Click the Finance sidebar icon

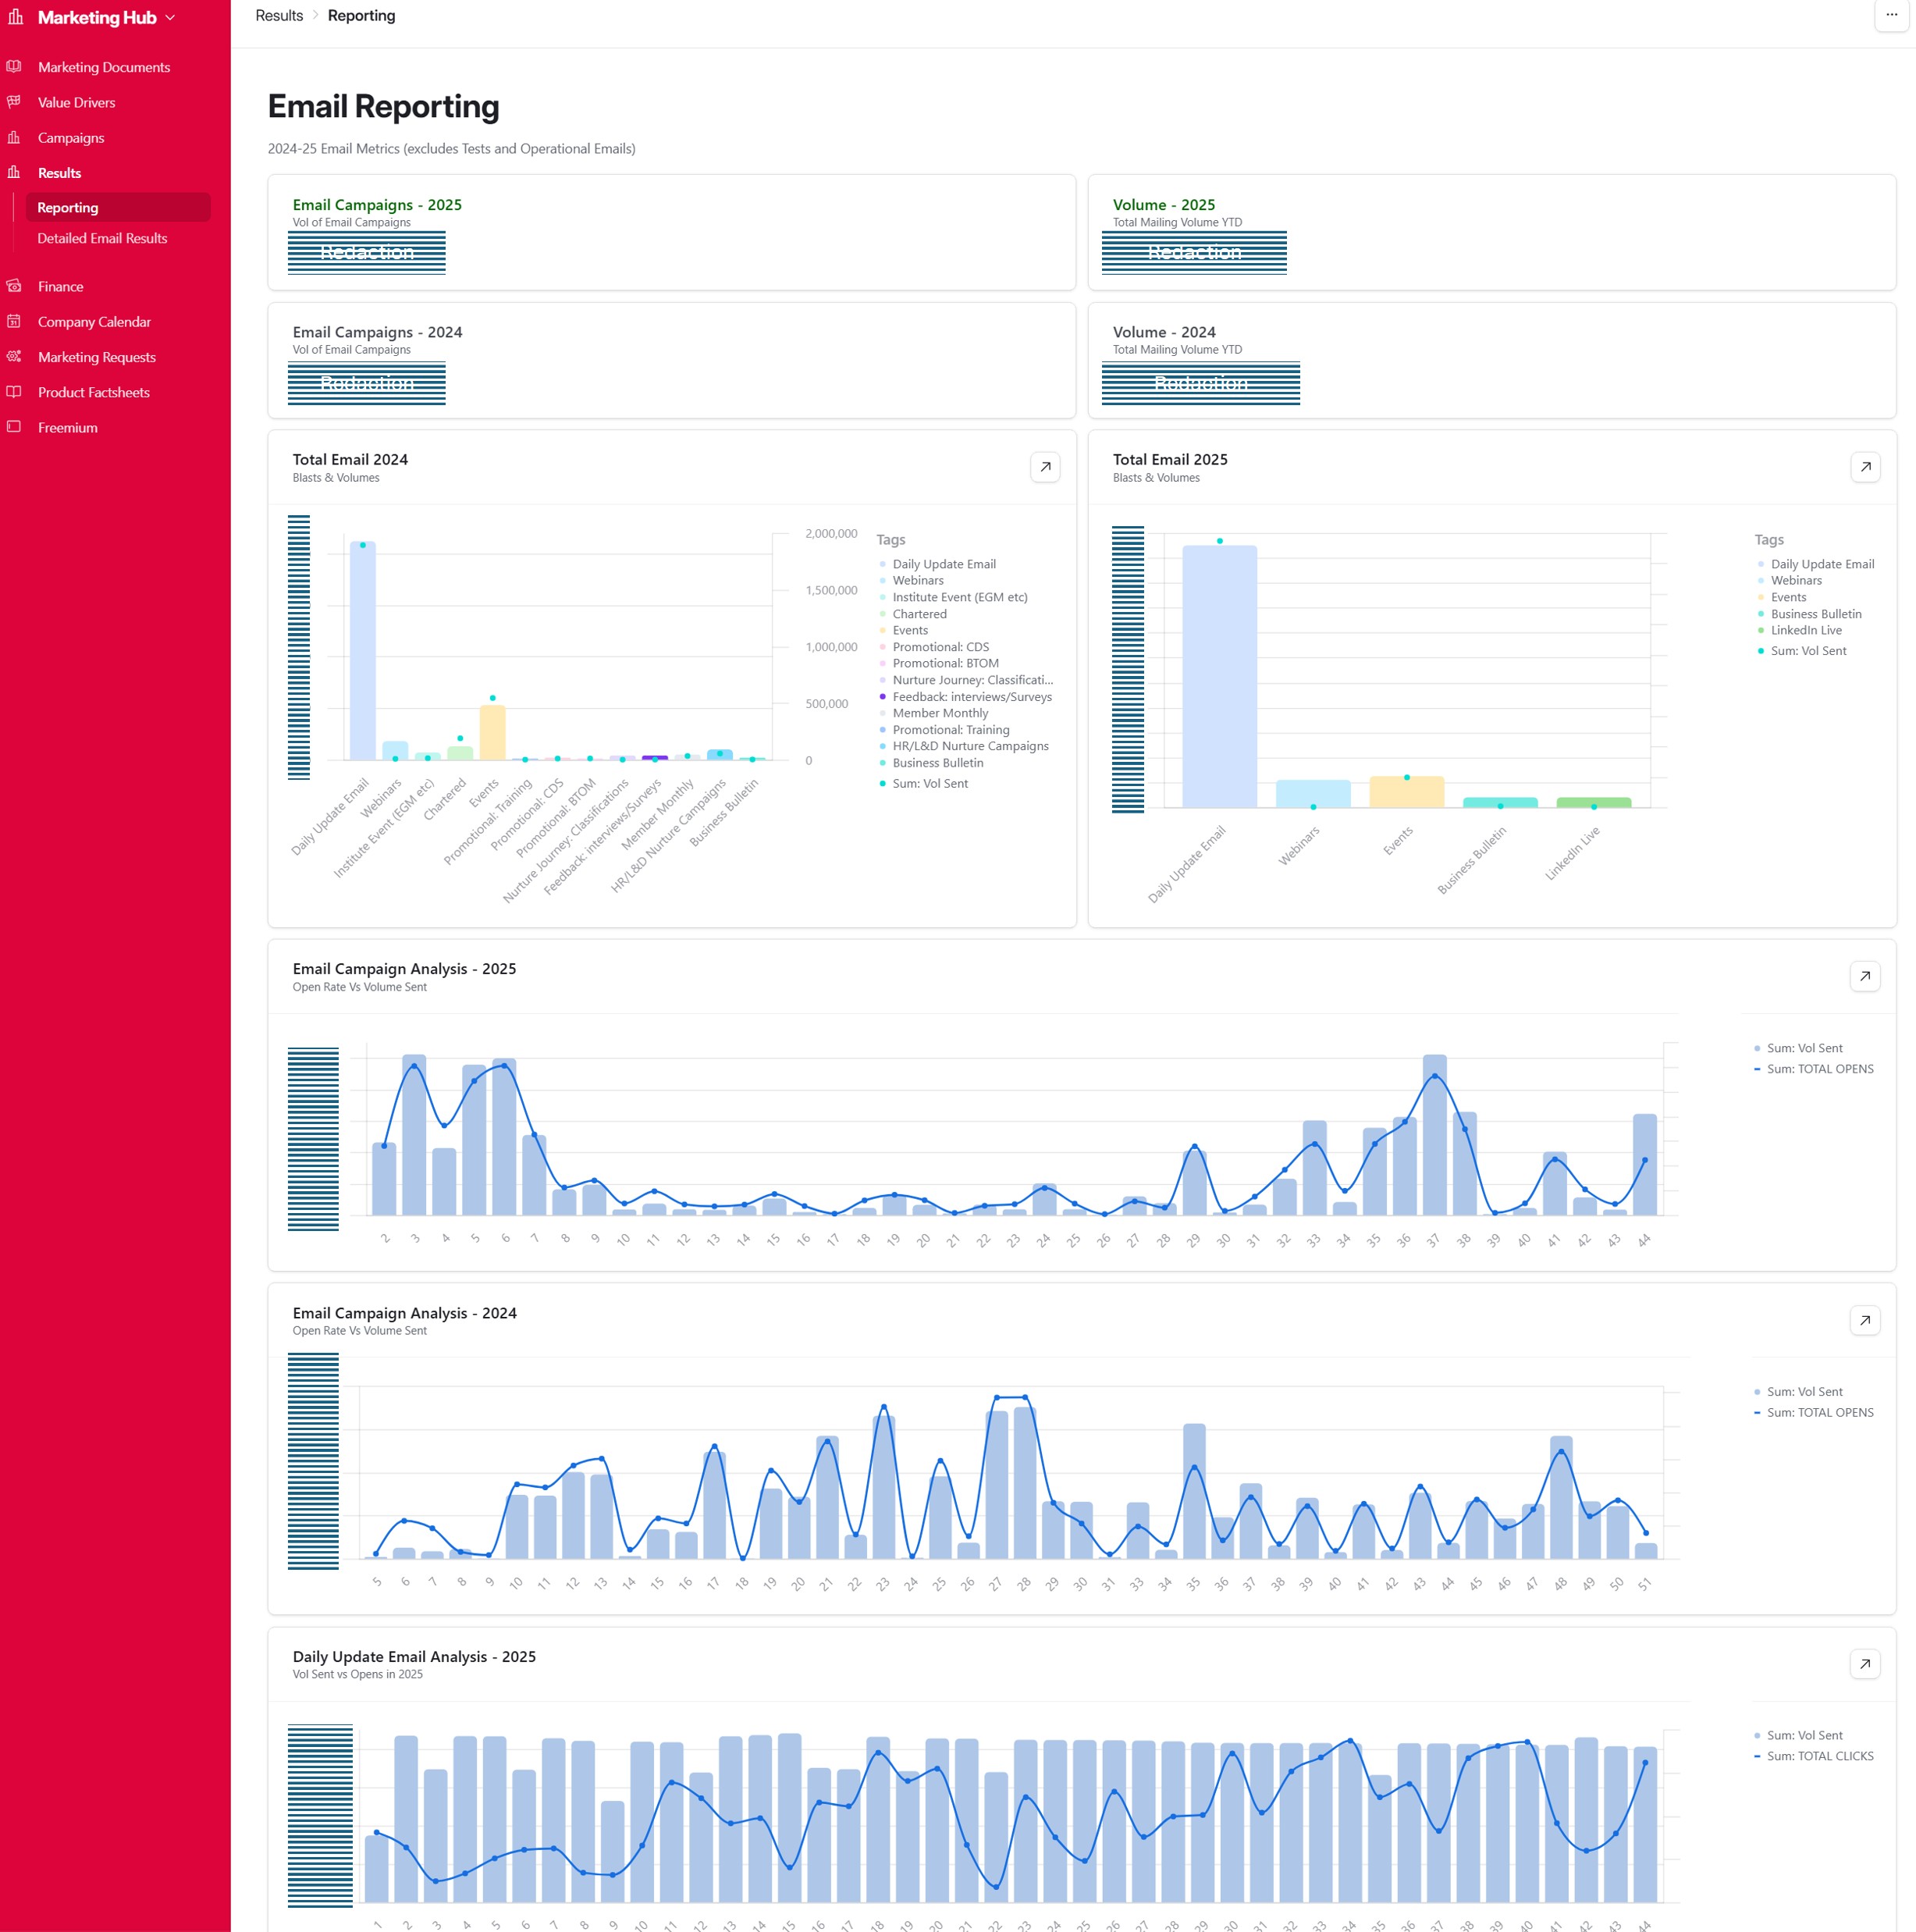tap(14, 286)
